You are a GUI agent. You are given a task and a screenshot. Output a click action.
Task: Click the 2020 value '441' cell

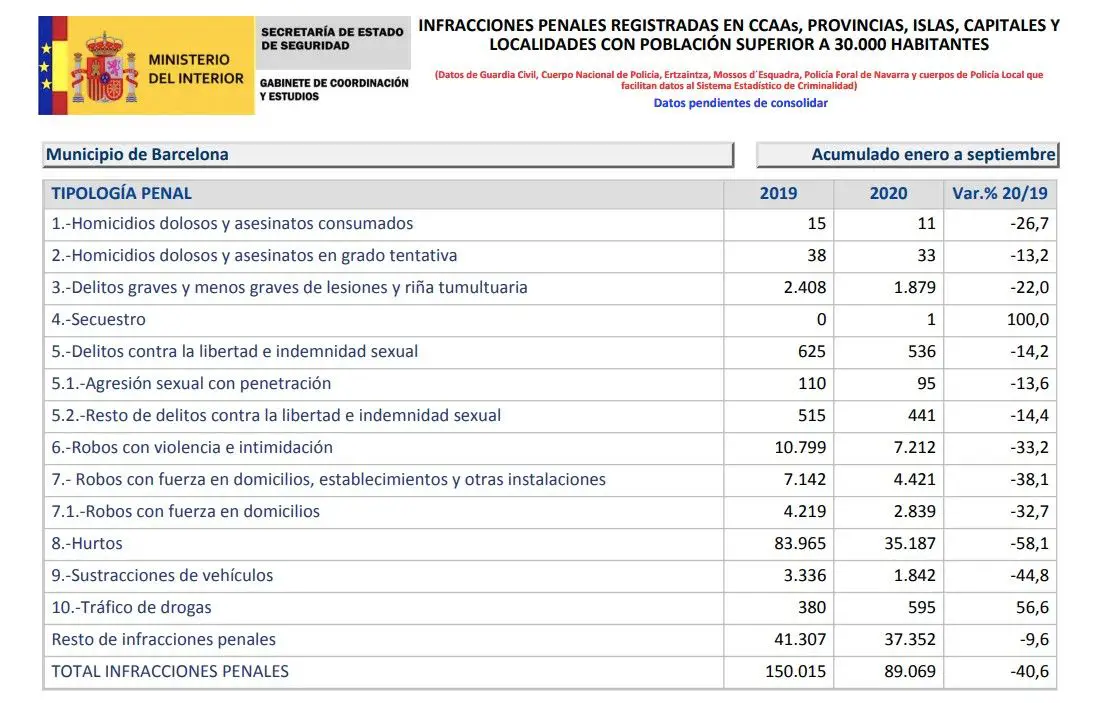(x=889, y=416)
